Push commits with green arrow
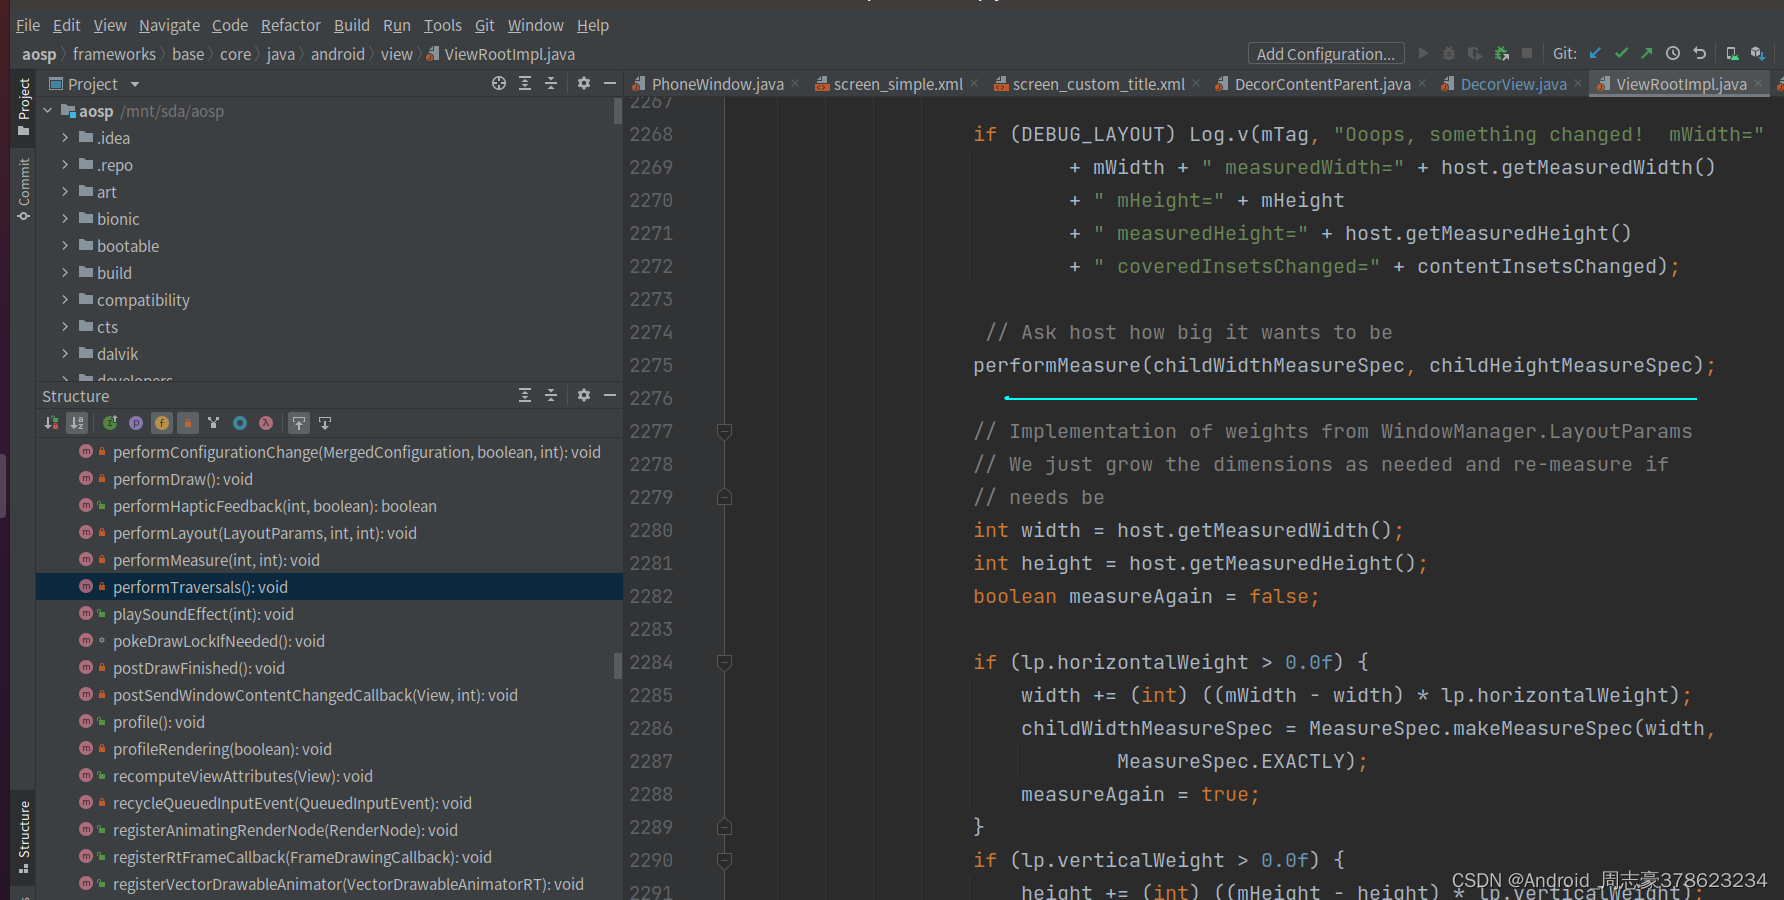 click(x=1647, y=54)
